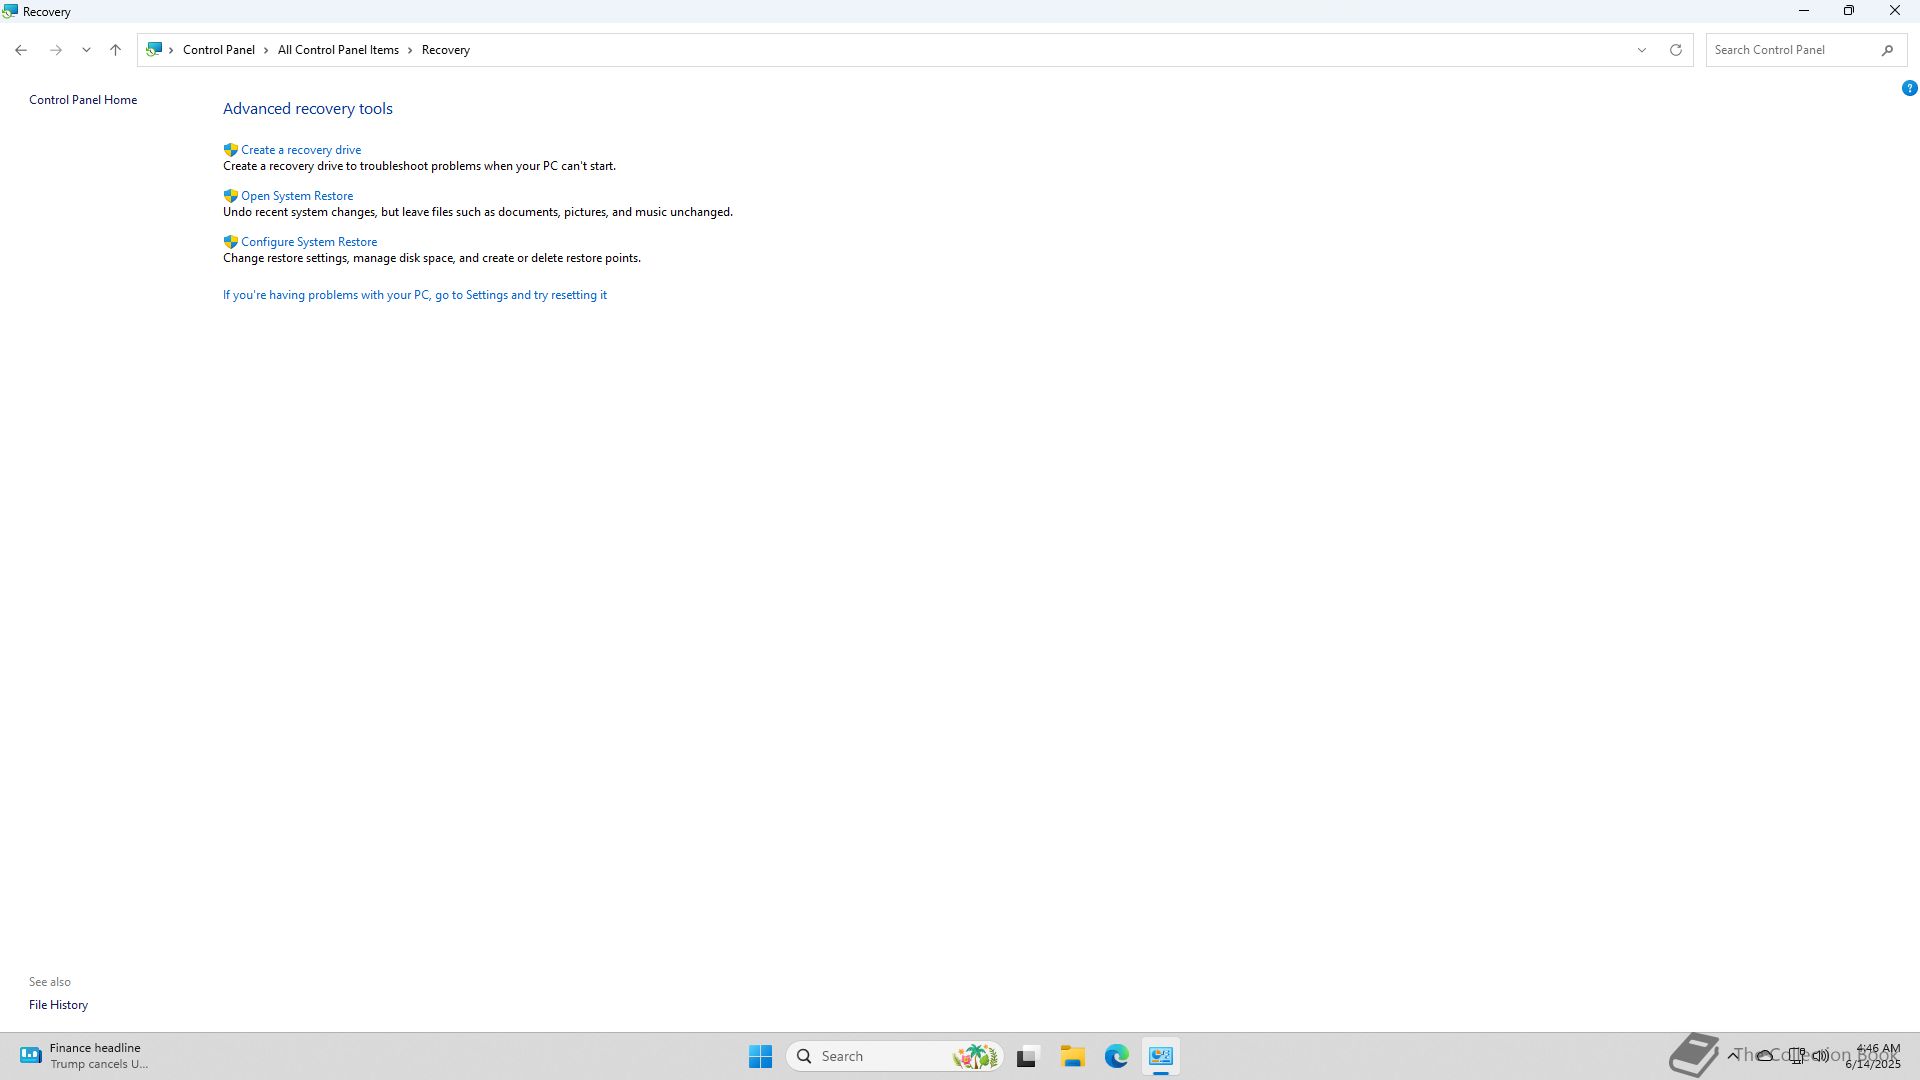Click the Up one level arrow
The image size is (1920, 1080).
pyautogui.click(x=115, y=50)
